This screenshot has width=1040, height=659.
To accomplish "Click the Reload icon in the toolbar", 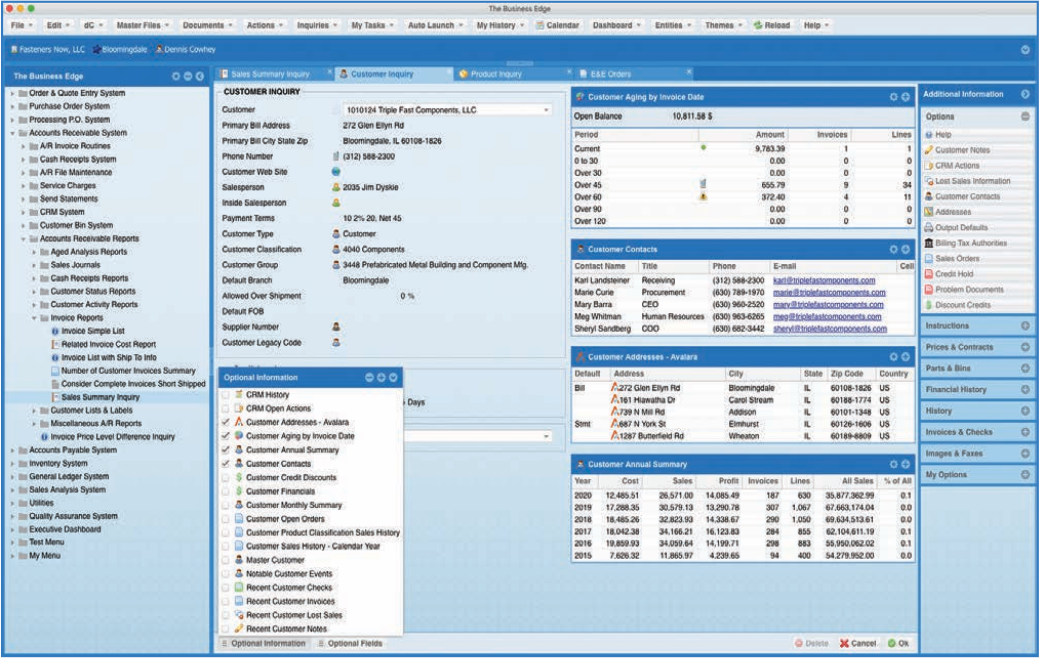I will pos(758,25).
